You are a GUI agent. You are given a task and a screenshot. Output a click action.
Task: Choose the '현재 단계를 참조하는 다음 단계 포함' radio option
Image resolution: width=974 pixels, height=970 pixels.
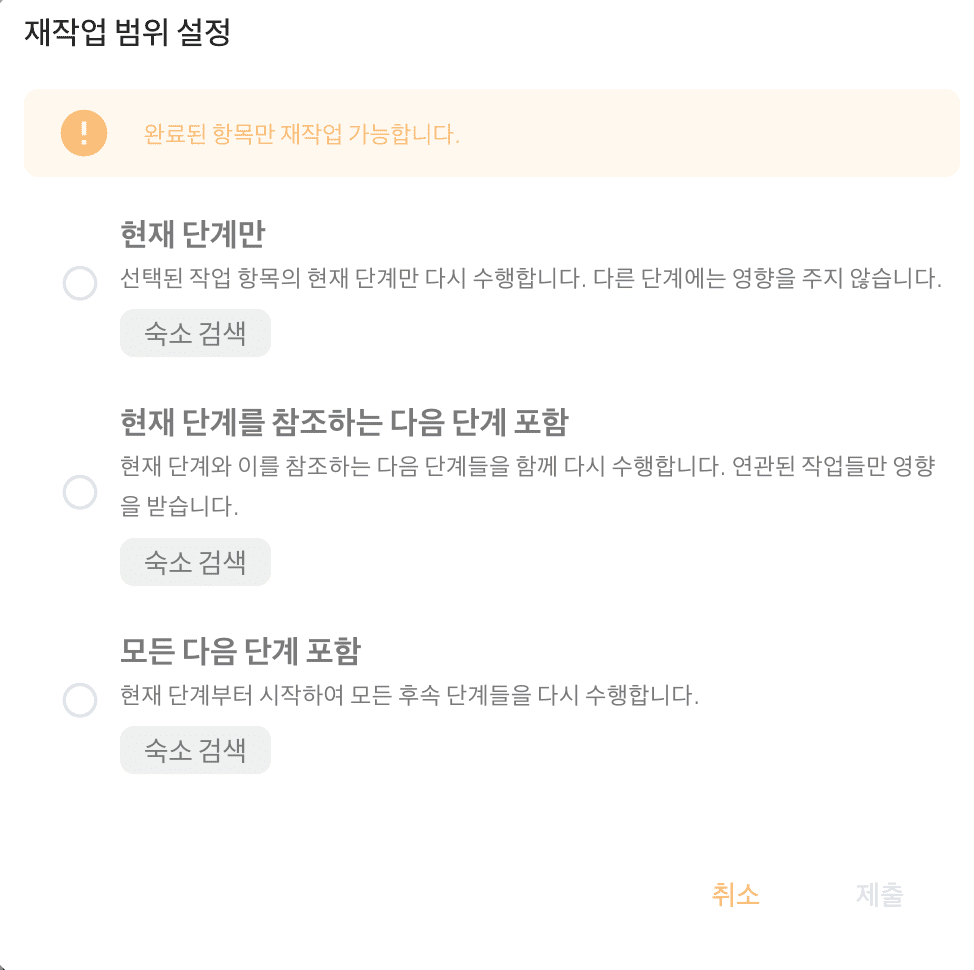coord(80,492)
